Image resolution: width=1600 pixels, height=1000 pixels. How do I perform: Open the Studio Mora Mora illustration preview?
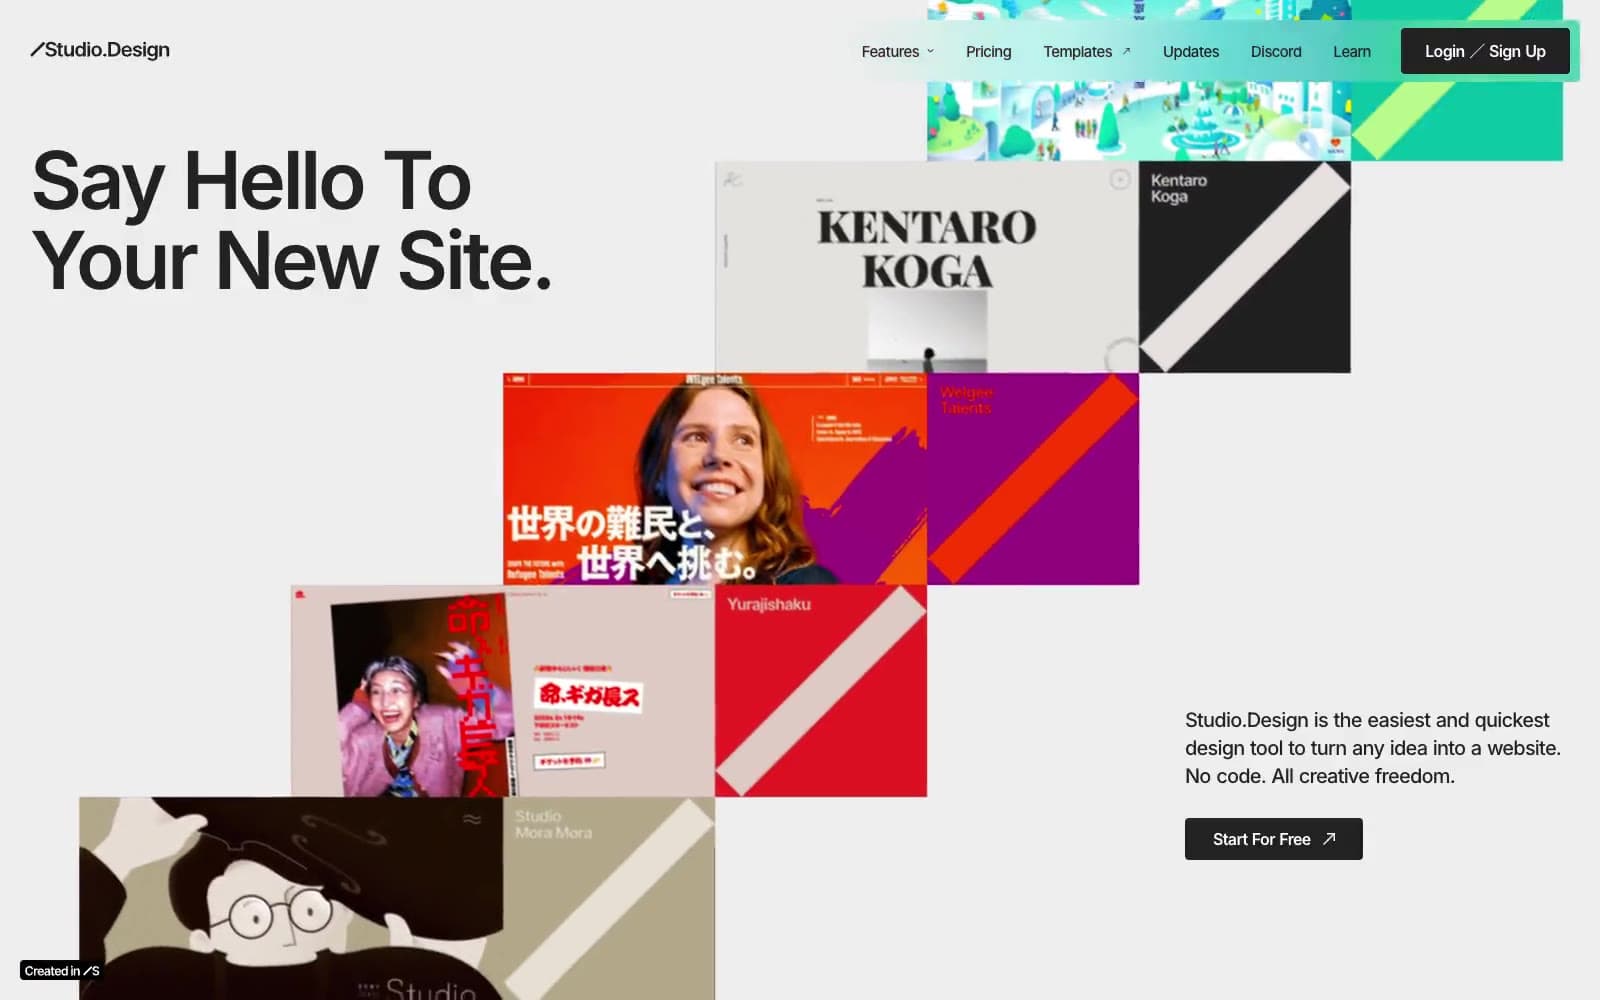click(291, 898)
